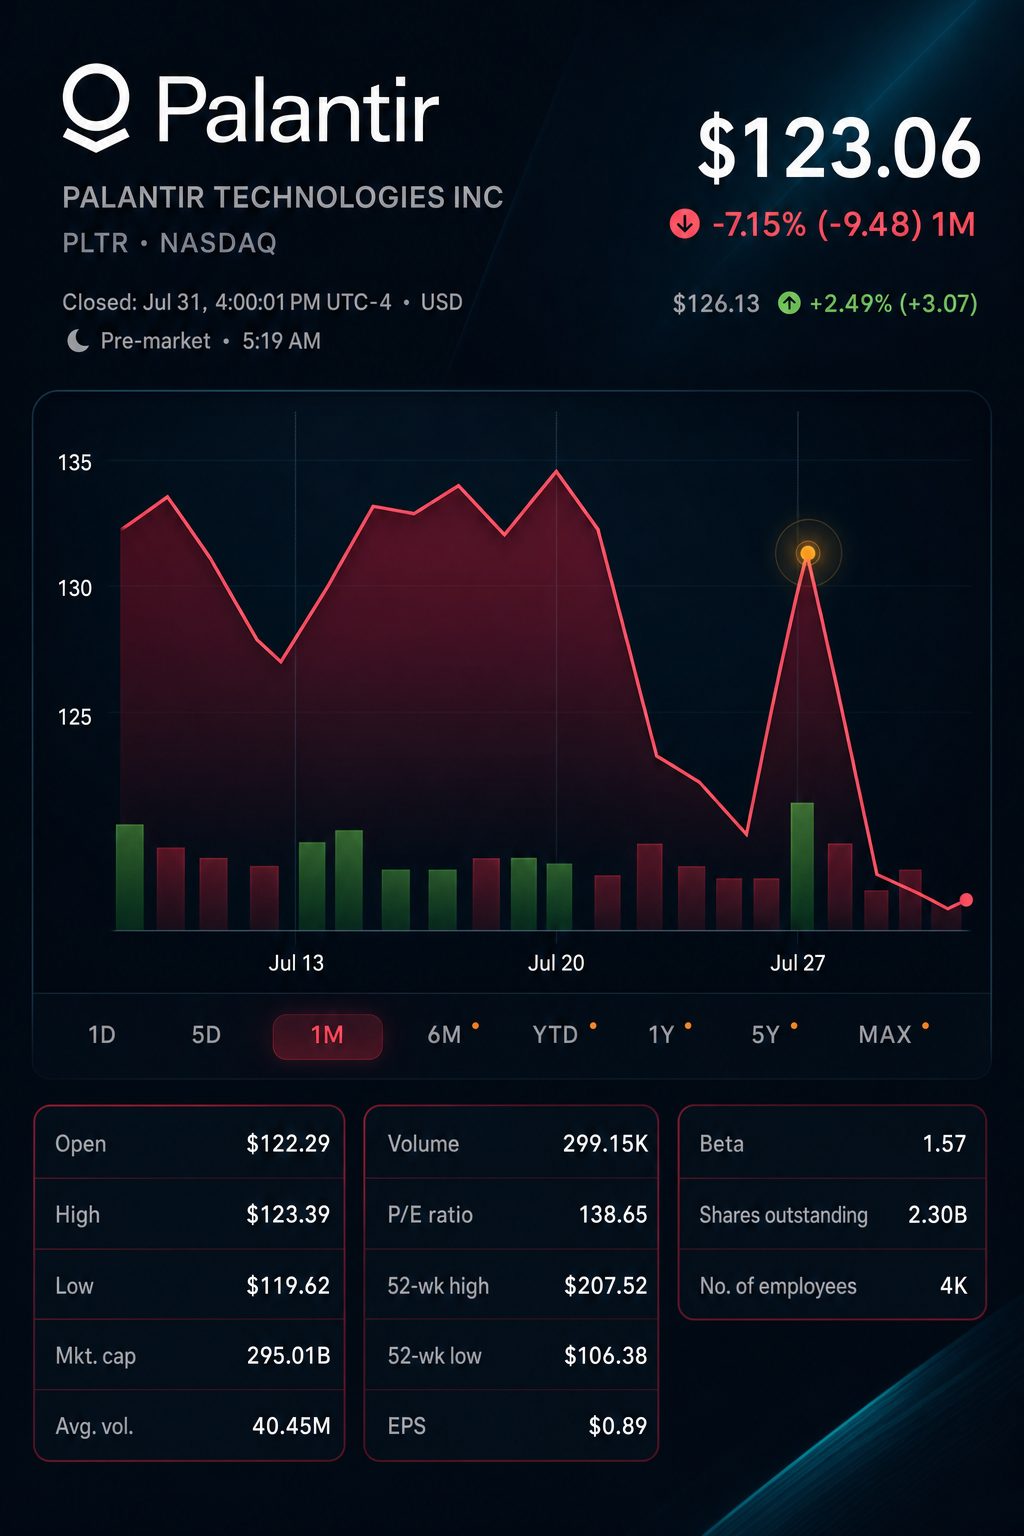Click the Mkt. cap value 295.01B
Screen dimensions: 1024x1536
[x=289, y=1356]
